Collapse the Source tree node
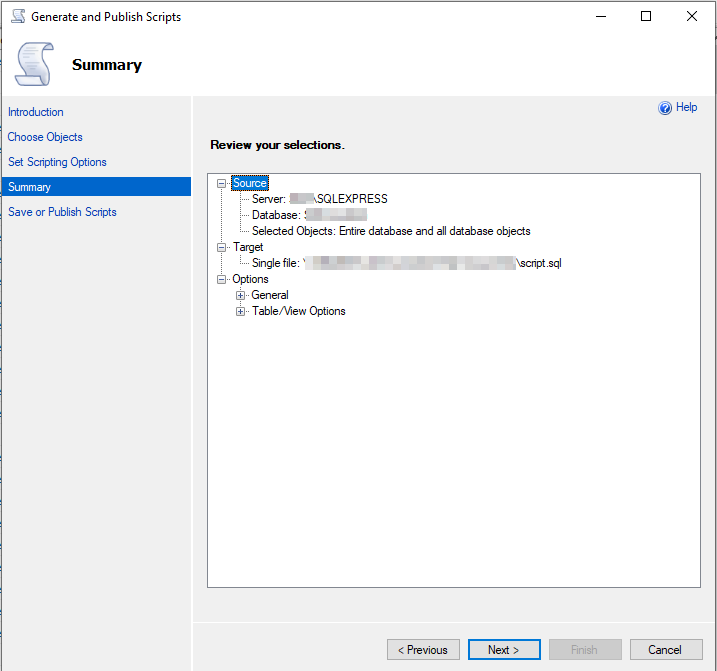Screen dimensions: 717x671 click(x=222, y=183)
